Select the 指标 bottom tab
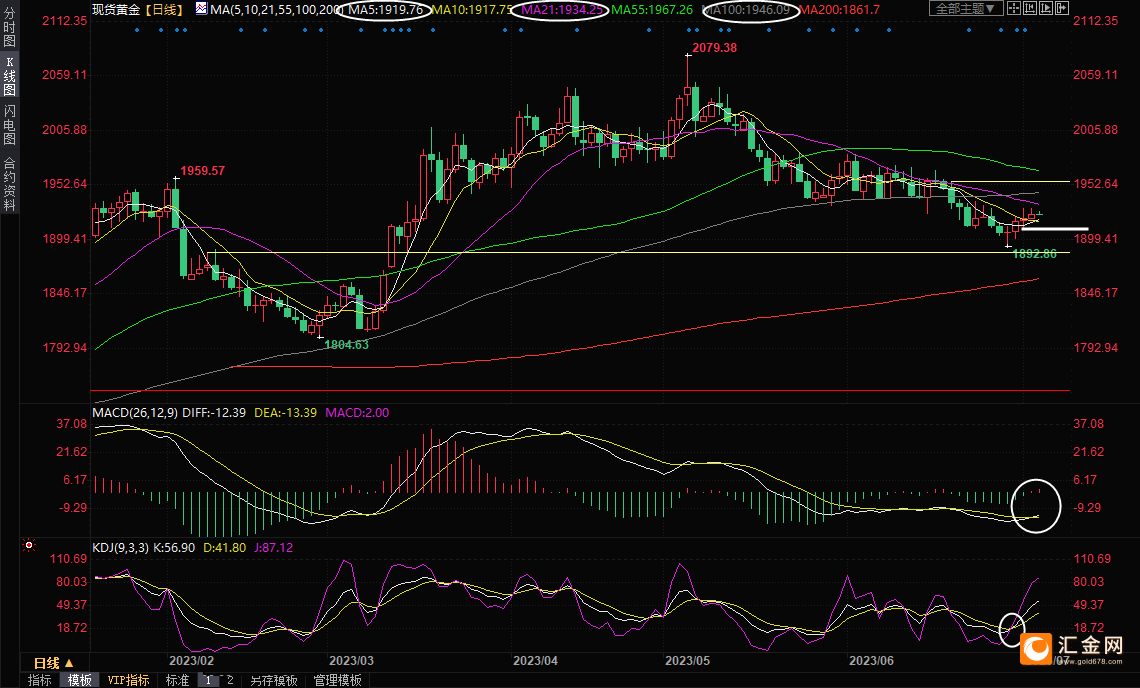Screen dimensions: 1140x688 [x=40, y=680]
